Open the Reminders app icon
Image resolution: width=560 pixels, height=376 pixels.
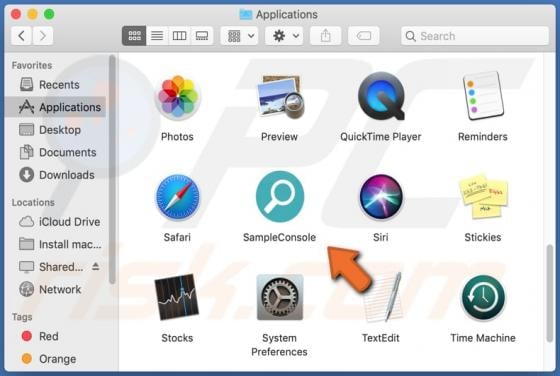tap(483, 96)
